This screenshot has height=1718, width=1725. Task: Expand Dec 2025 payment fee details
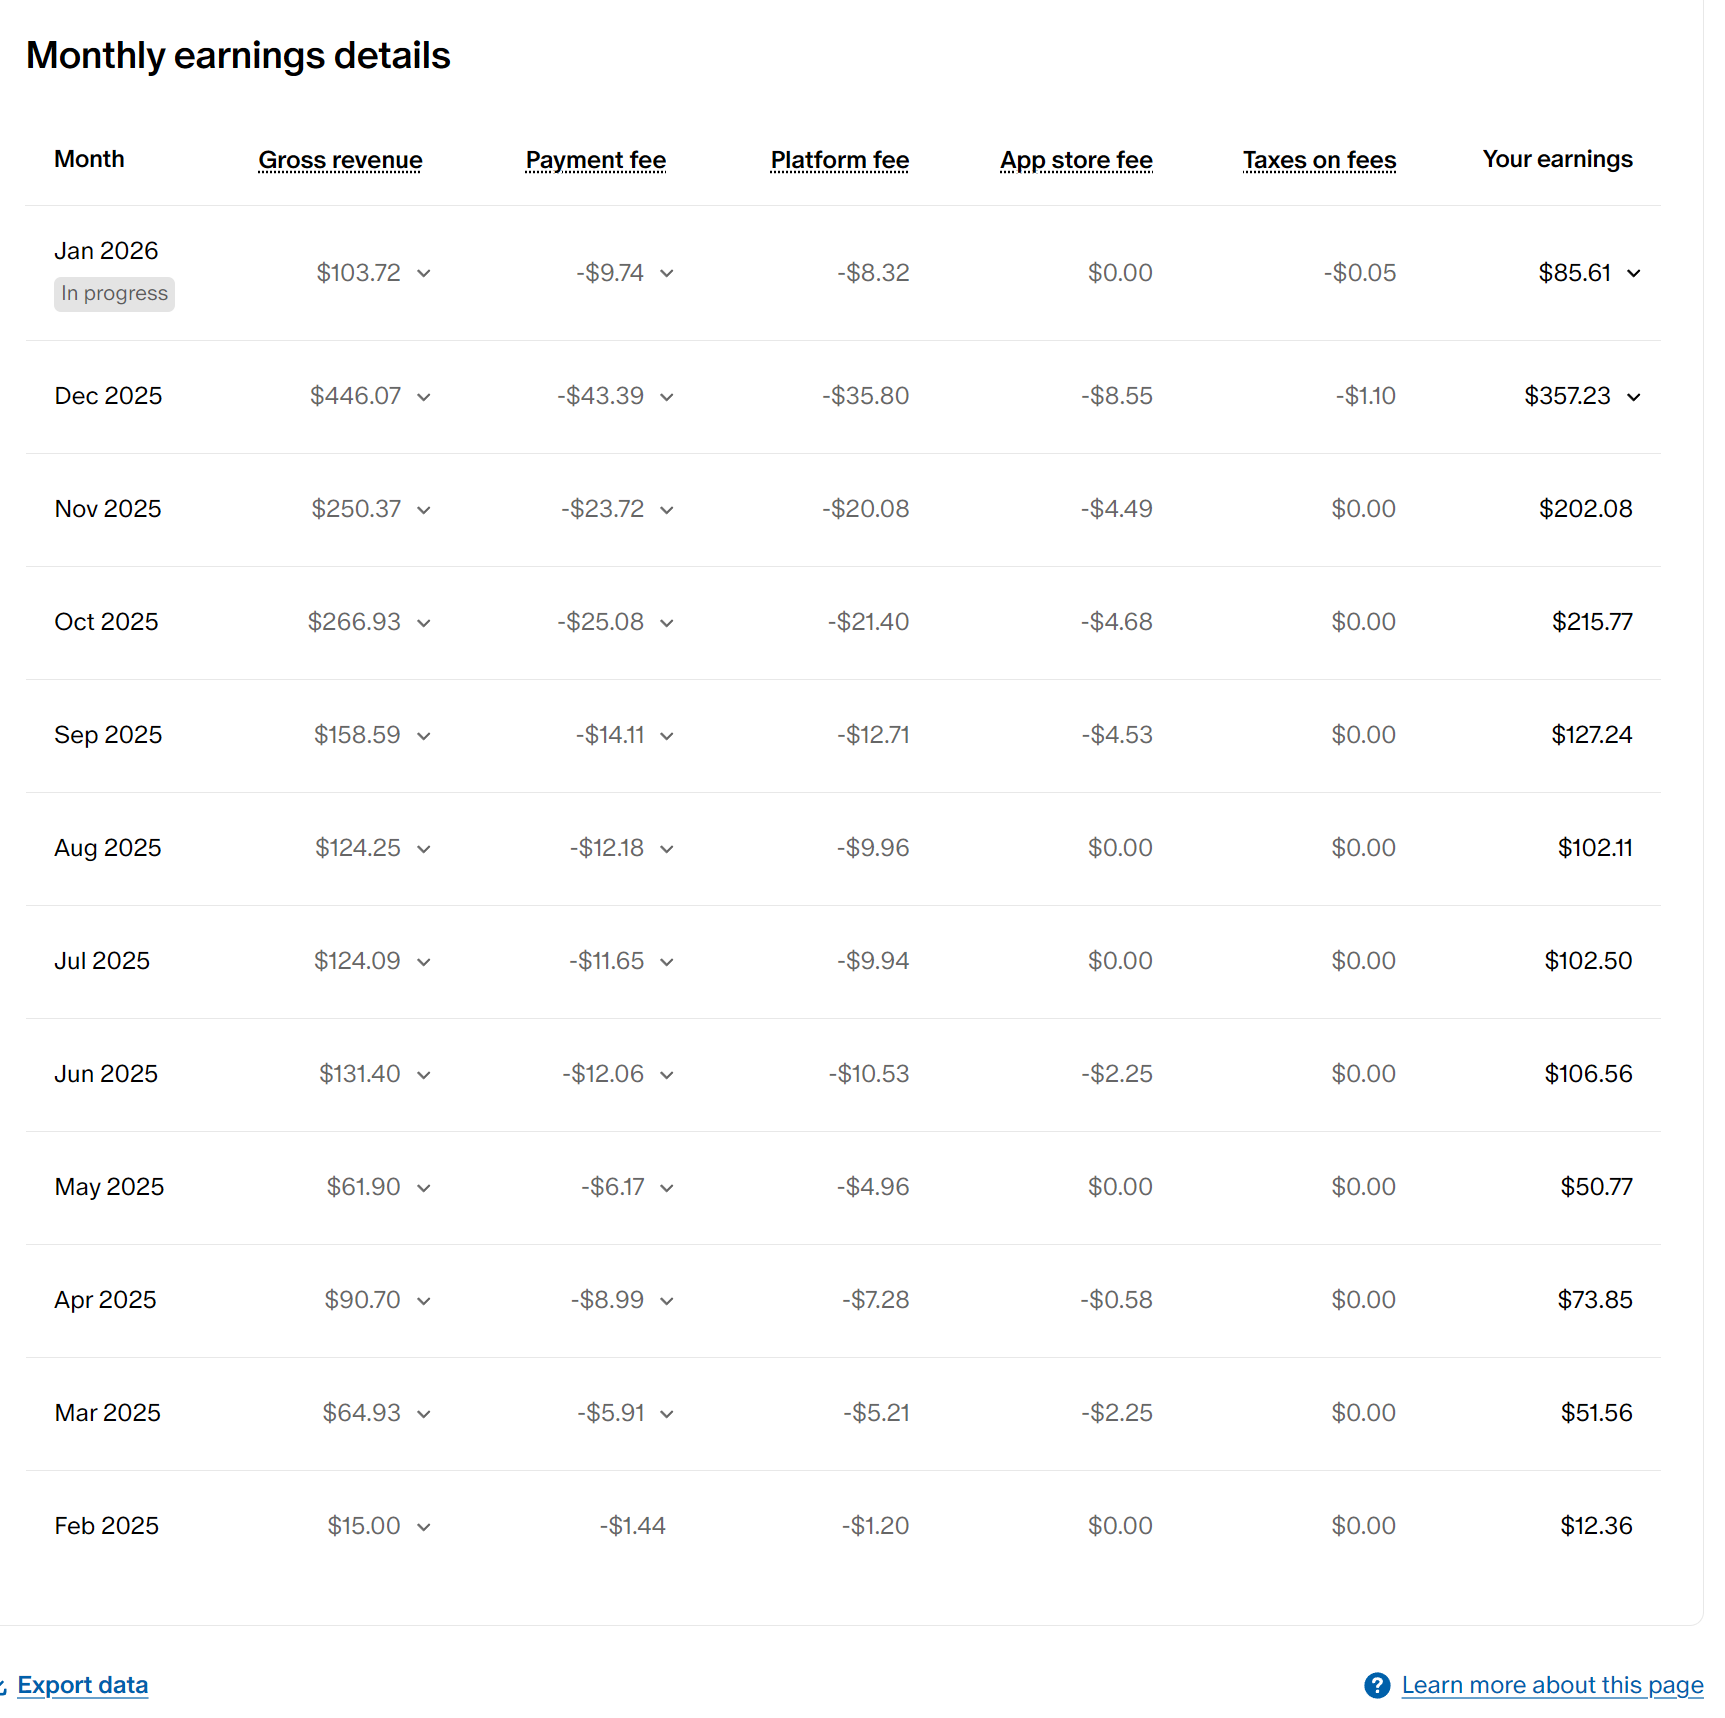667,397
